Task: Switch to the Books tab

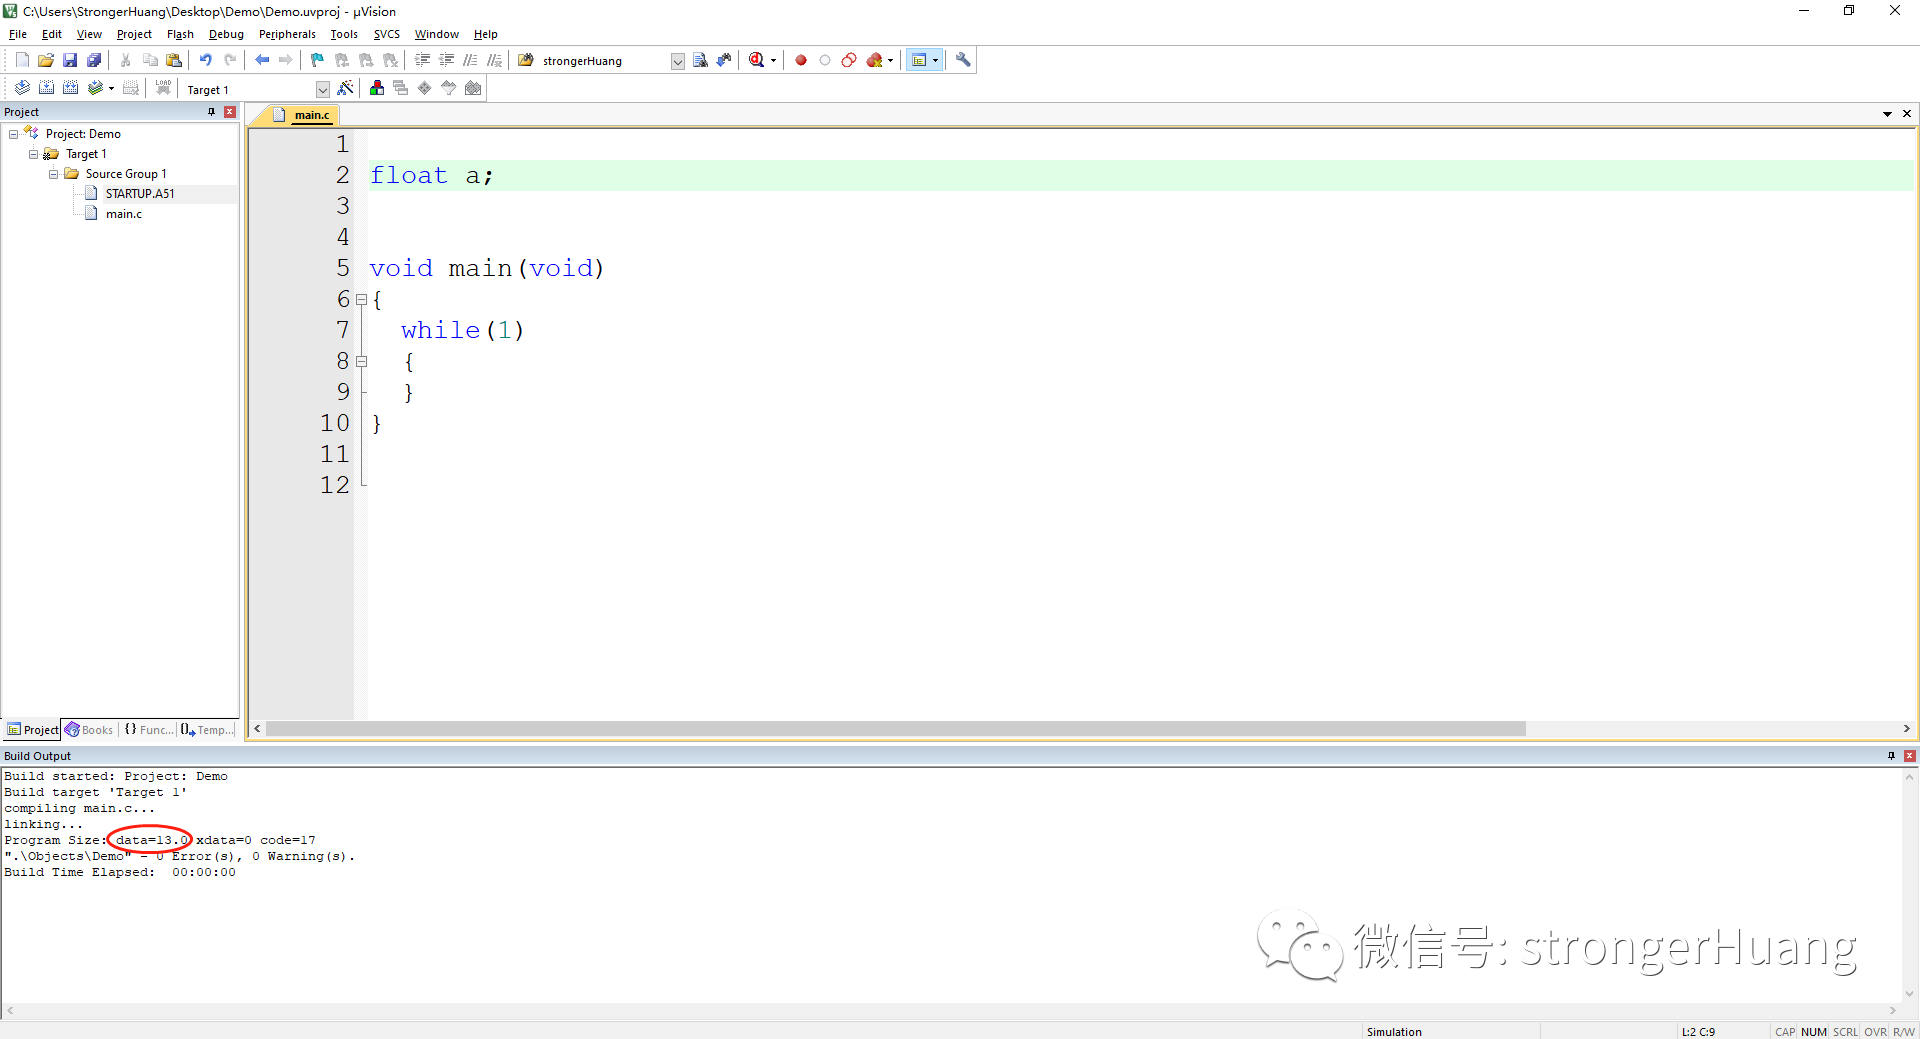Action: tap(89, 730)
